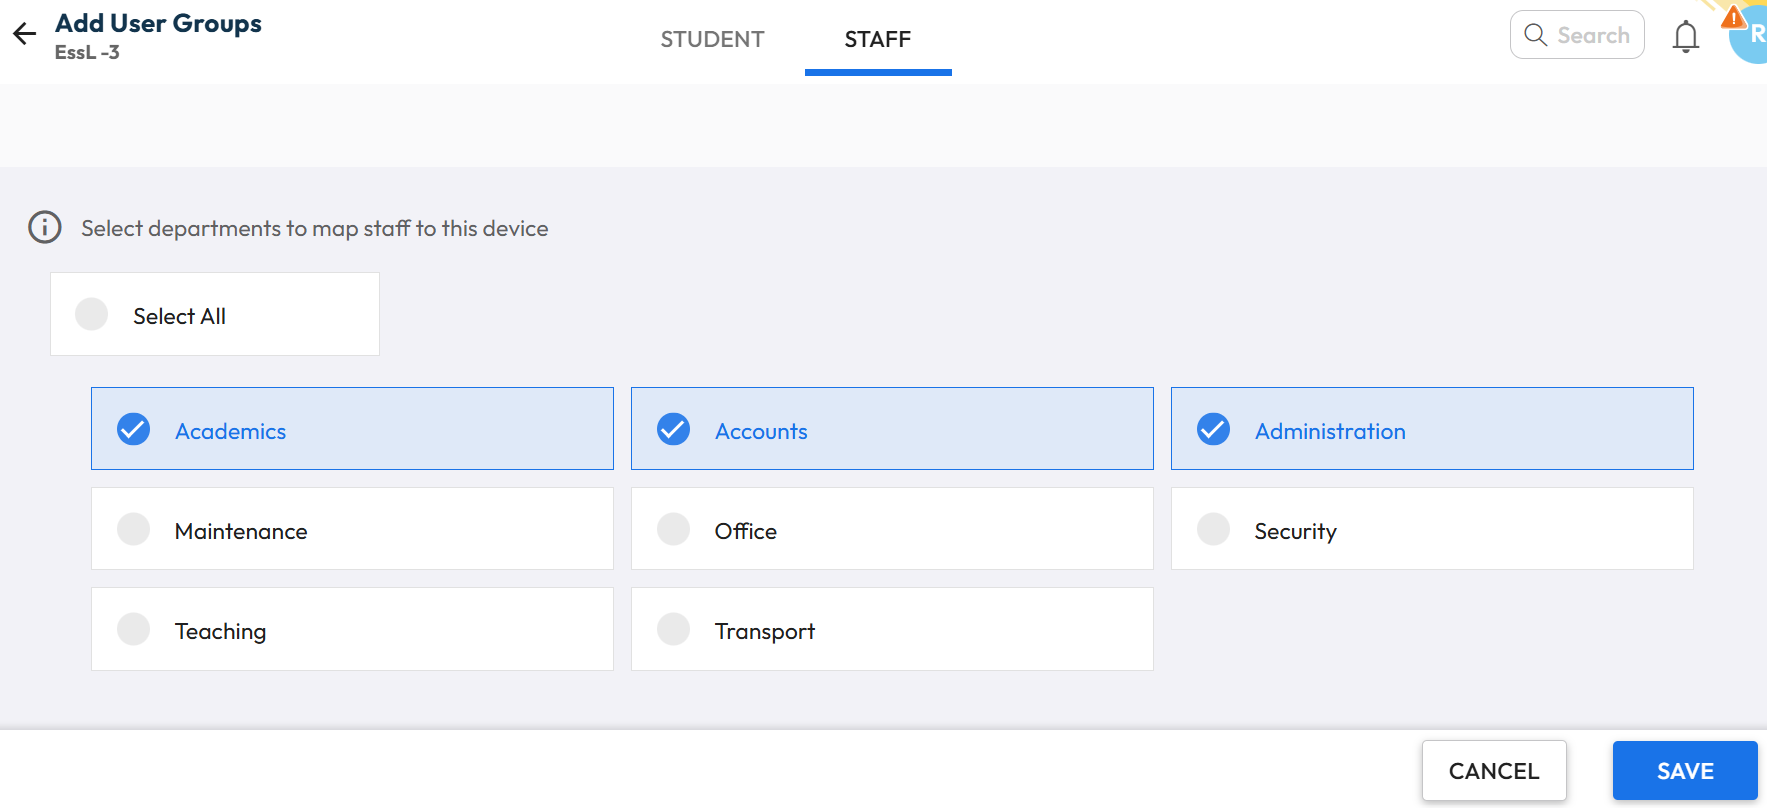Screen dimensions: 1767x808
Task: Focus the Search input field
Action: tap(1594, 36)
